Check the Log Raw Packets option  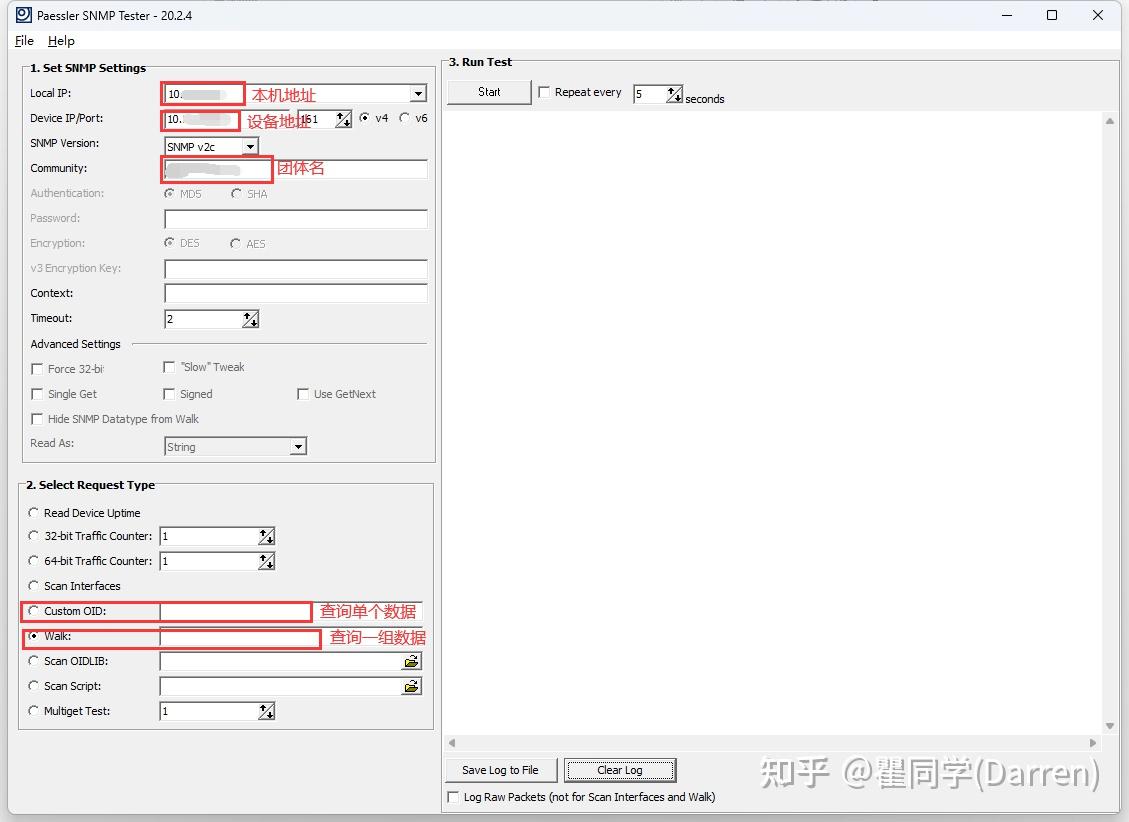pos(452,797)
